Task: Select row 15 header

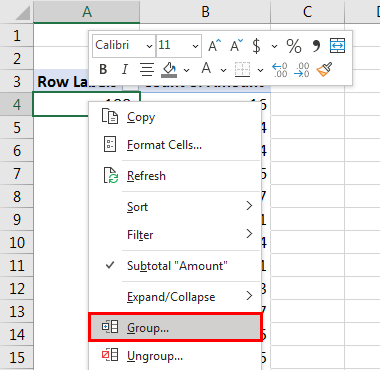Action: [x=17, y=357]
